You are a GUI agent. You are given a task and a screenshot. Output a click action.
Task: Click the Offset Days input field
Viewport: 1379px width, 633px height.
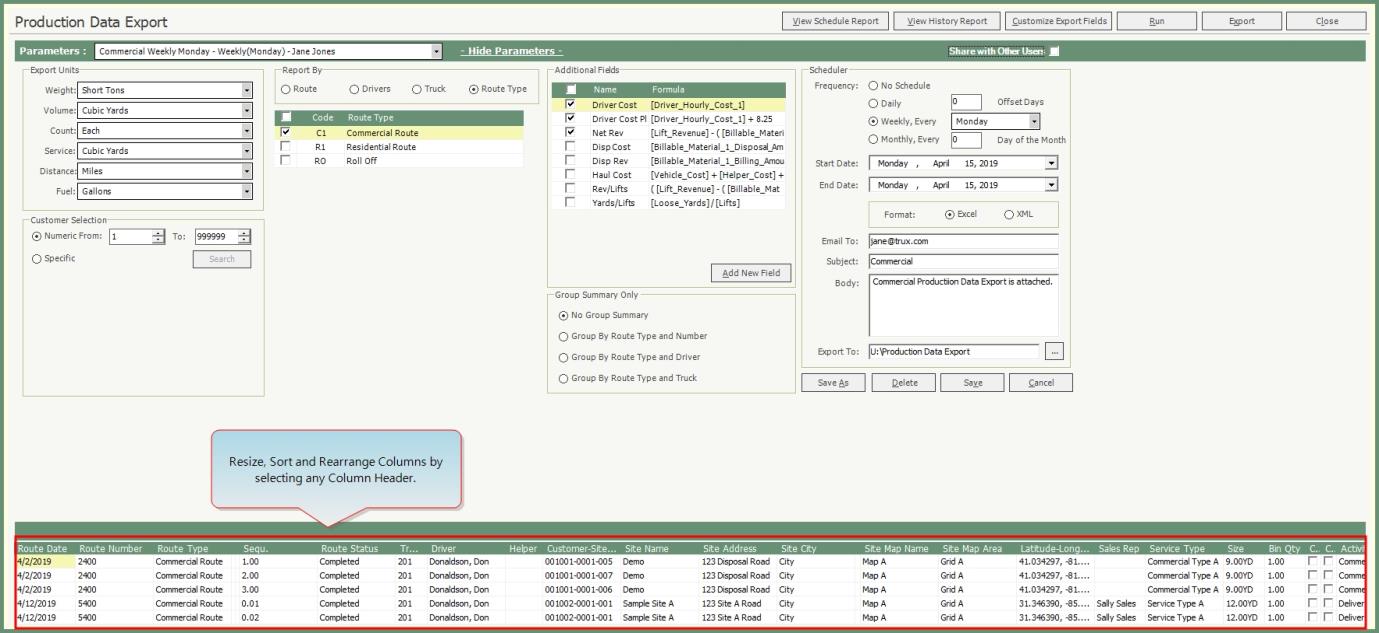click(x=966, y=102)
